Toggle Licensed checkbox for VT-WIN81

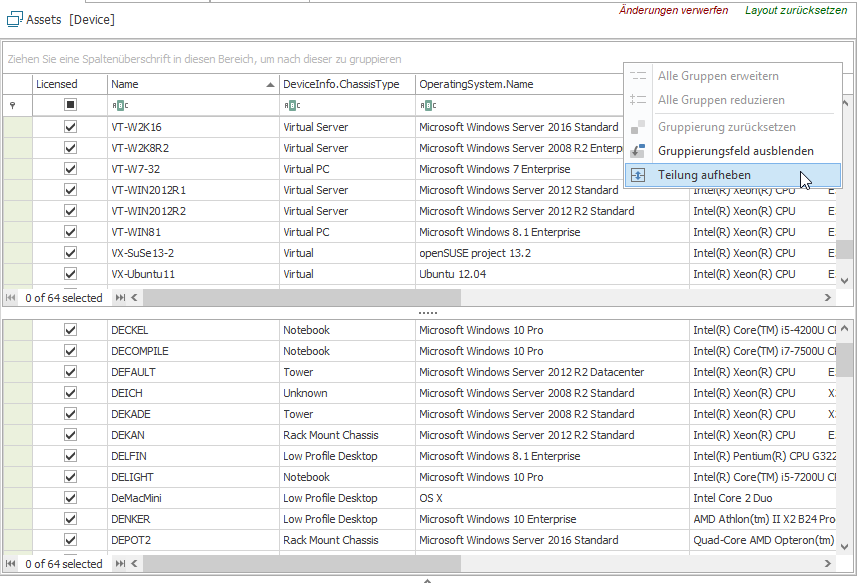(70, 232)
